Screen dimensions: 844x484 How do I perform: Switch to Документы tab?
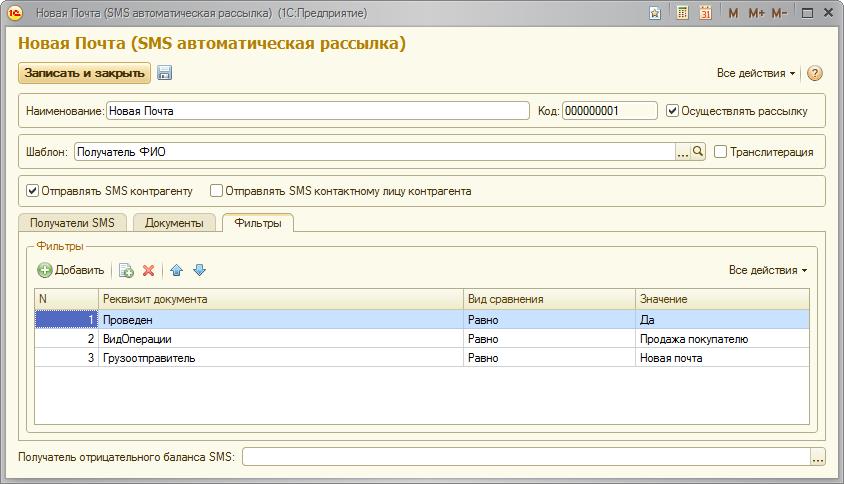pos(174,223)
